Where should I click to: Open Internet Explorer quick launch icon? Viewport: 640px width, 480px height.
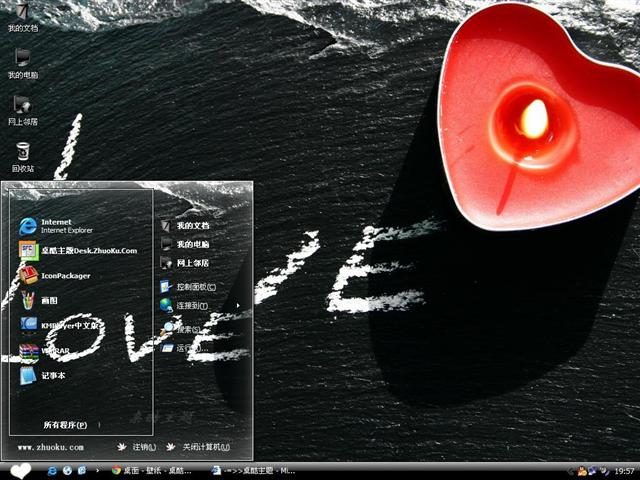point(52,471)
